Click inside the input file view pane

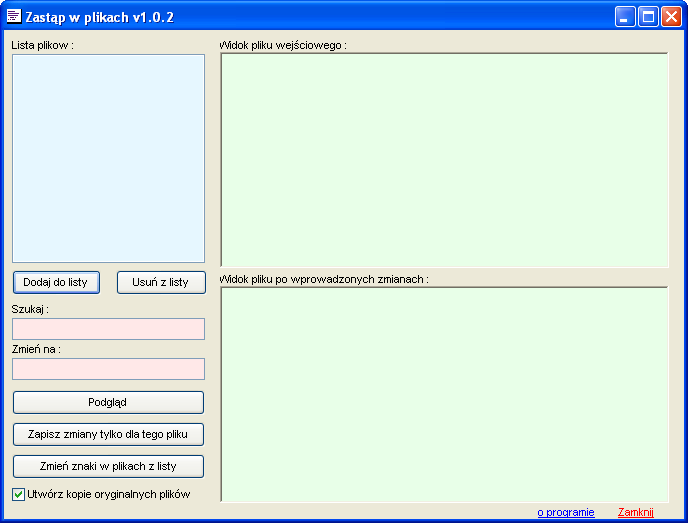click(444, 159)
